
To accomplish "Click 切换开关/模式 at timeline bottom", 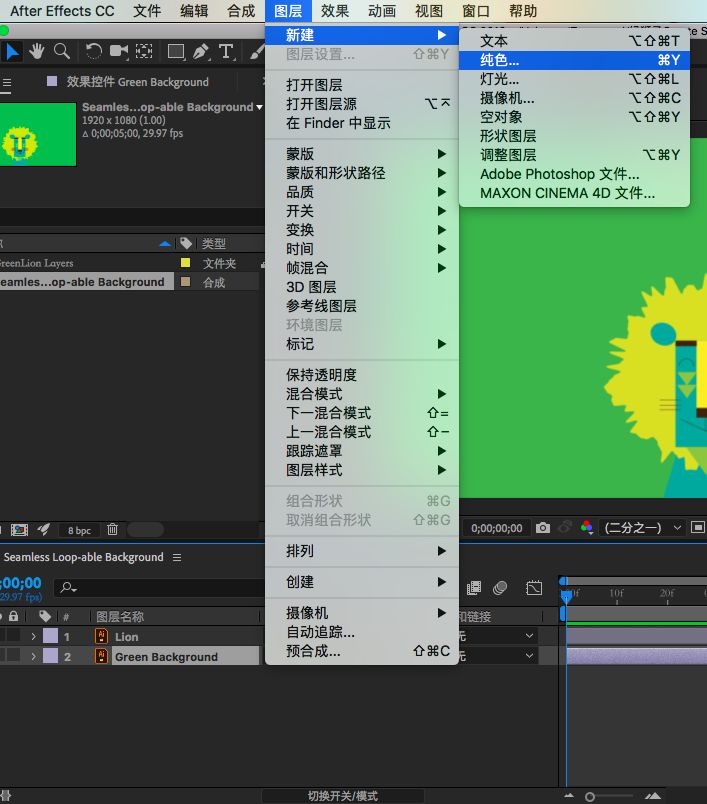I will click(x=342, y=796).
